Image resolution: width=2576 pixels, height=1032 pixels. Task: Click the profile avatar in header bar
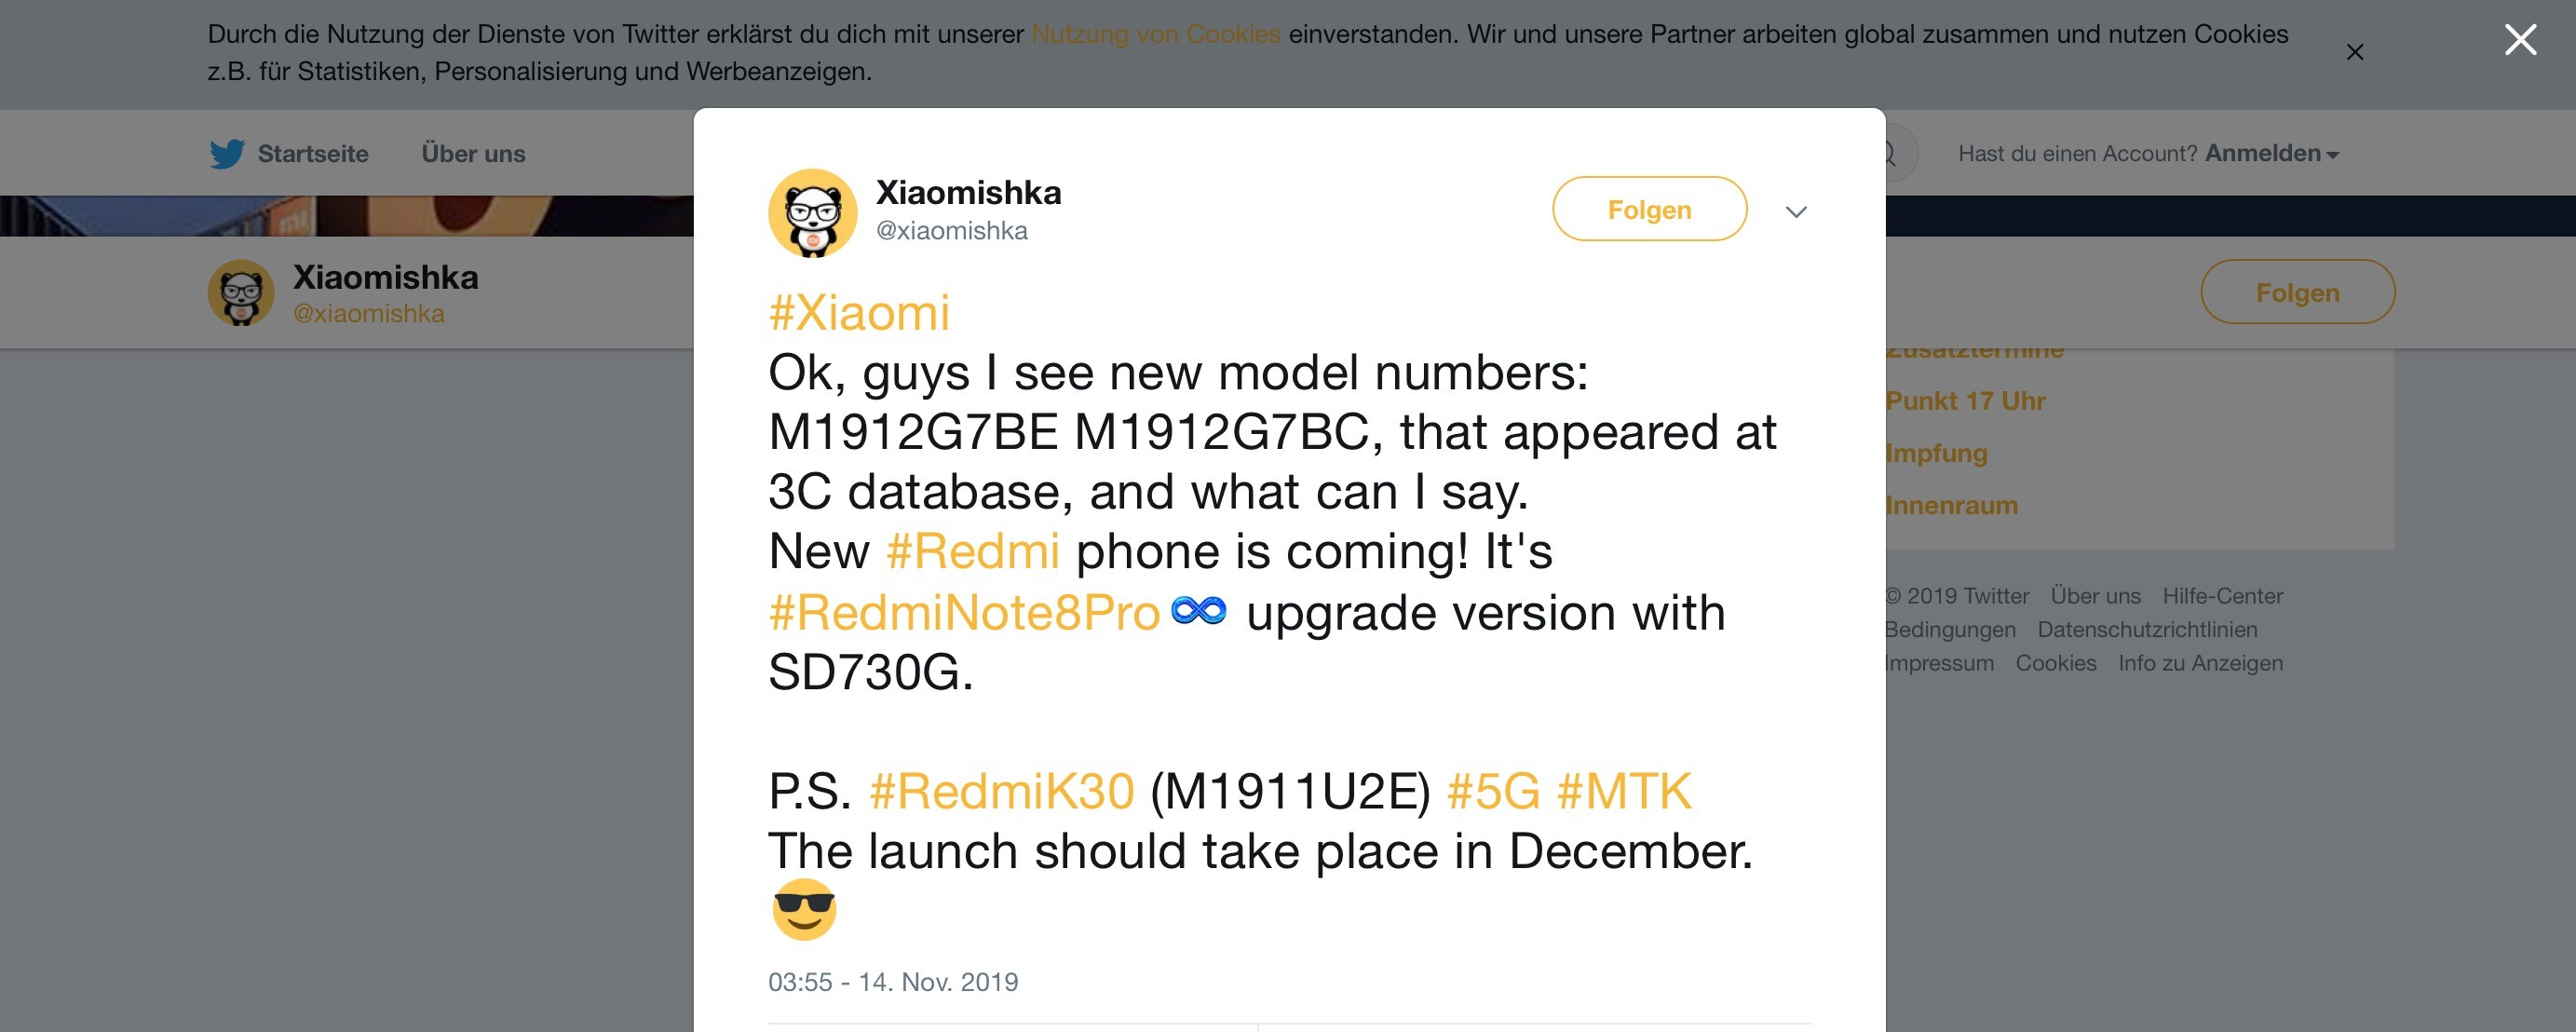point(241,293)
